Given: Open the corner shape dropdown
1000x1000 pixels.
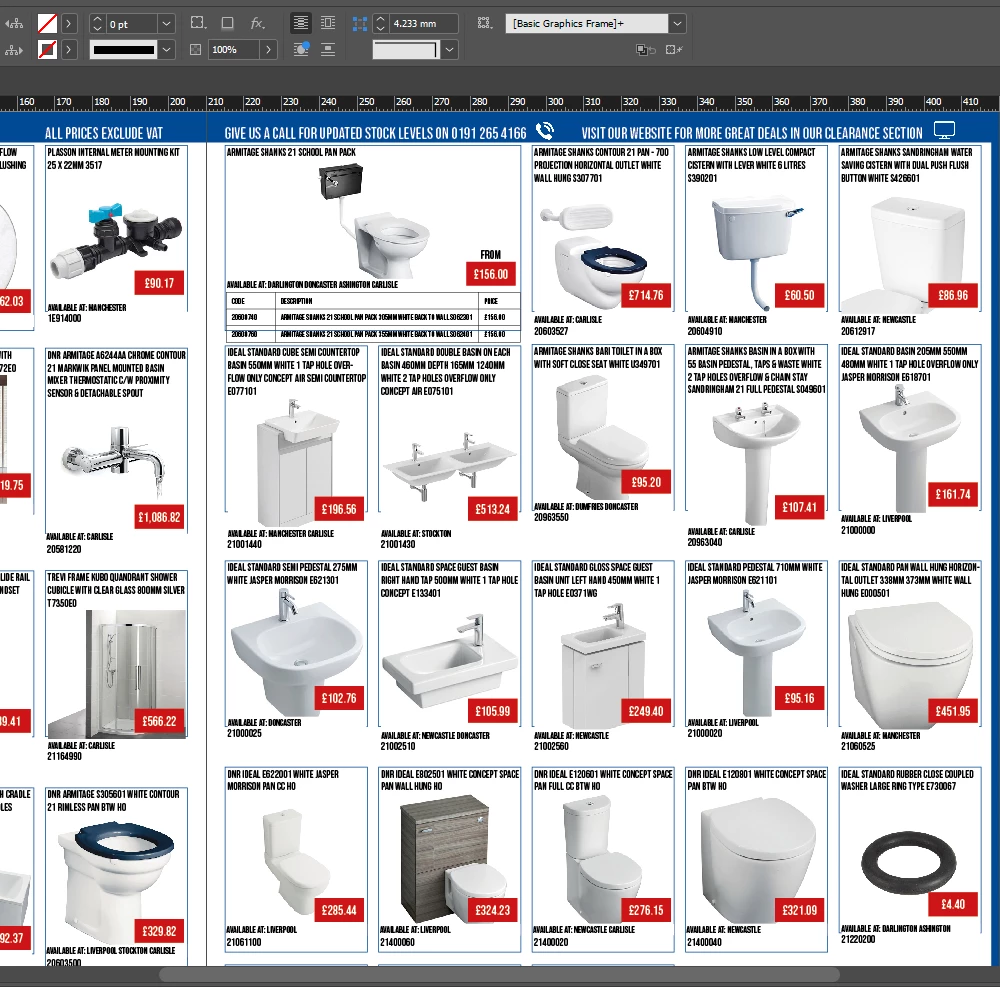Looking at the screenshot, I should 450,50.
